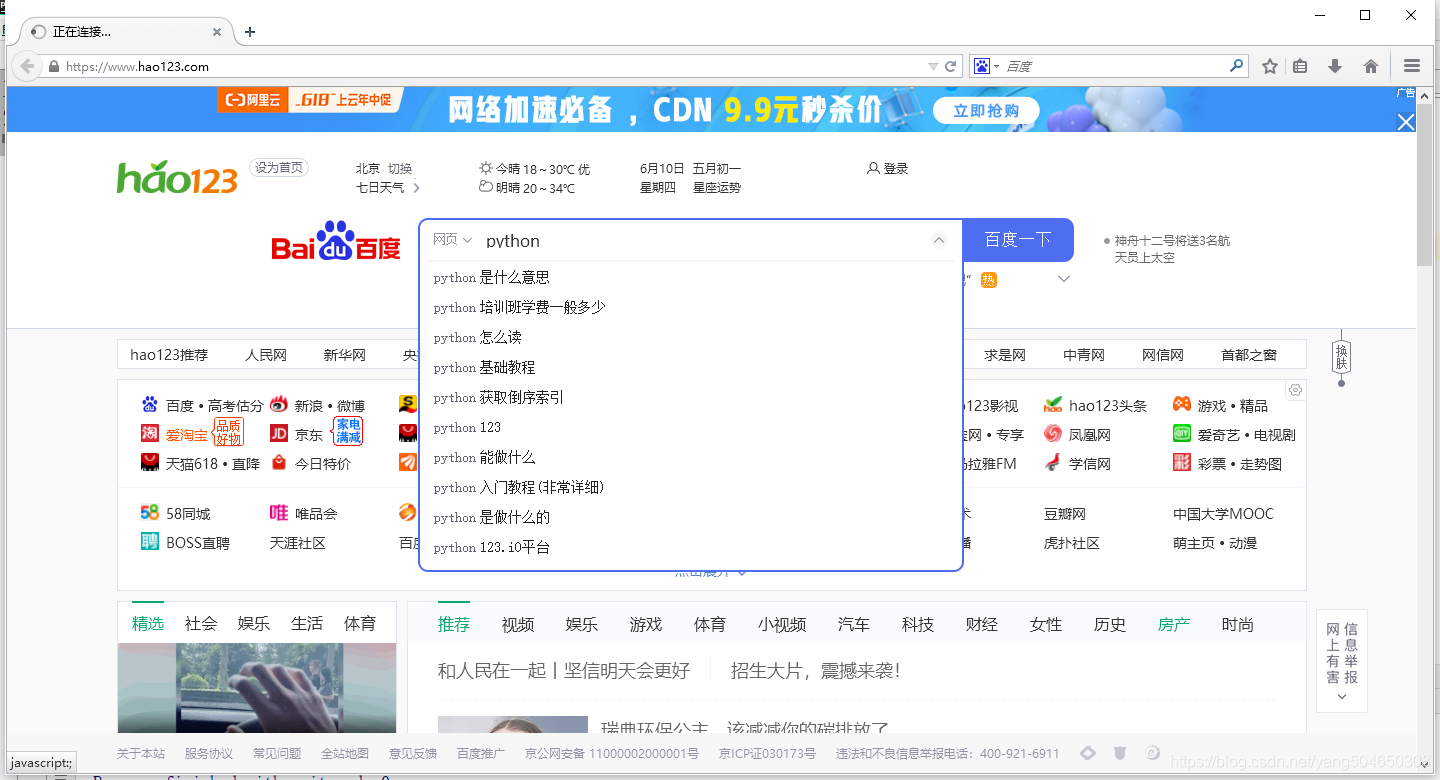Close the Aliyun banner ad

click(x=1406, y=122)
